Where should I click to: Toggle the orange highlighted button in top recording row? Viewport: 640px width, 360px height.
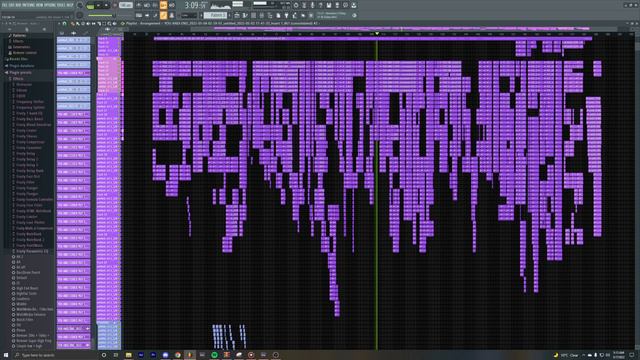[163, 5]
